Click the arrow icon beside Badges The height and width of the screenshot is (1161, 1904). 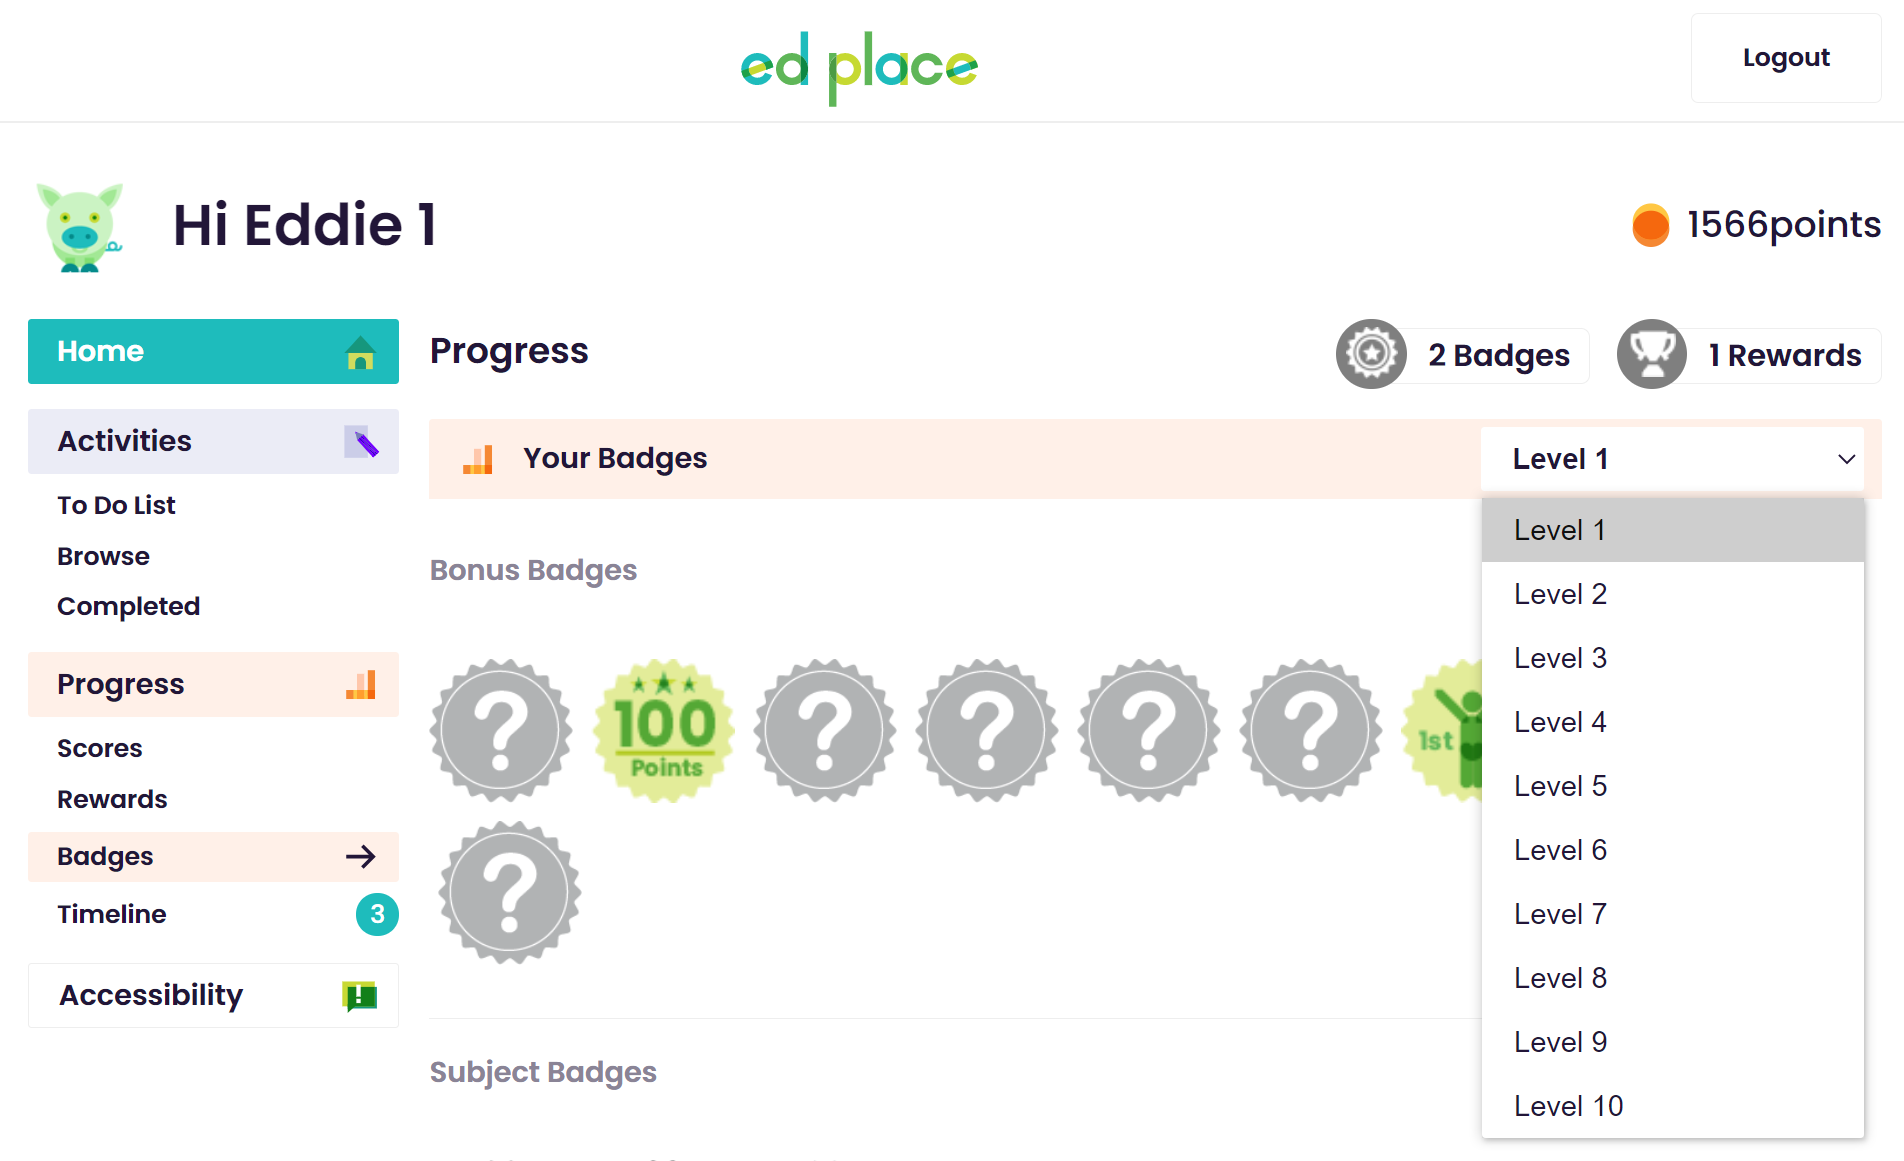pyautogui.click(x=361, y=857)
